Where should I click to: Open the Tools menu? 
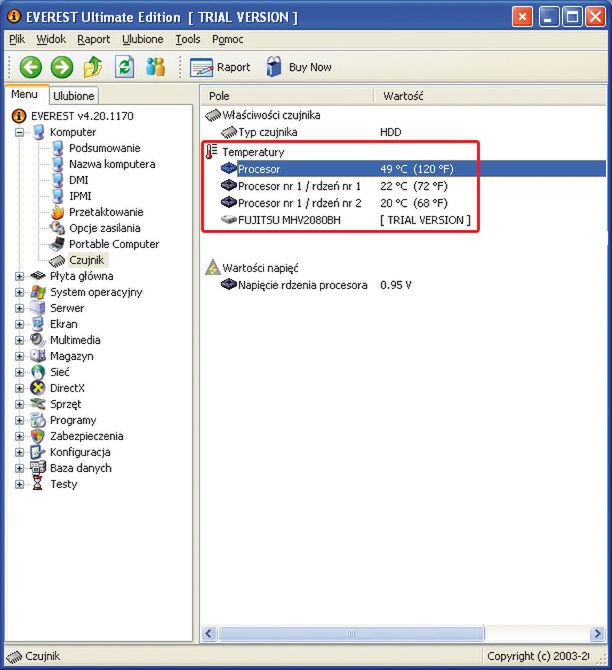[x=188, y=39]
